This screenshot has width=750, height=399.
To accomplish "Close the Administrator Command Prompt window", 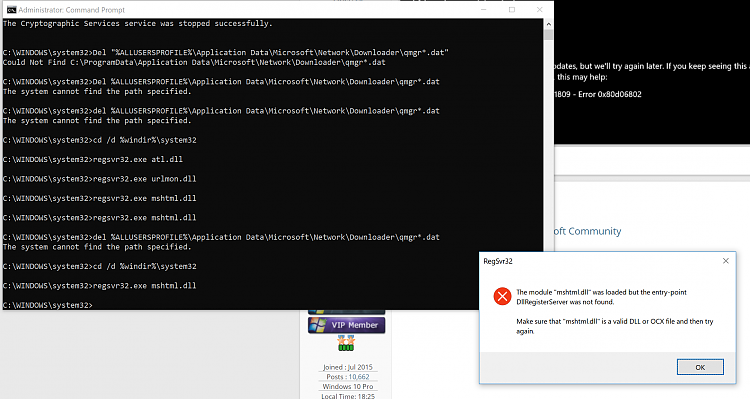I will tap(540, 10).
